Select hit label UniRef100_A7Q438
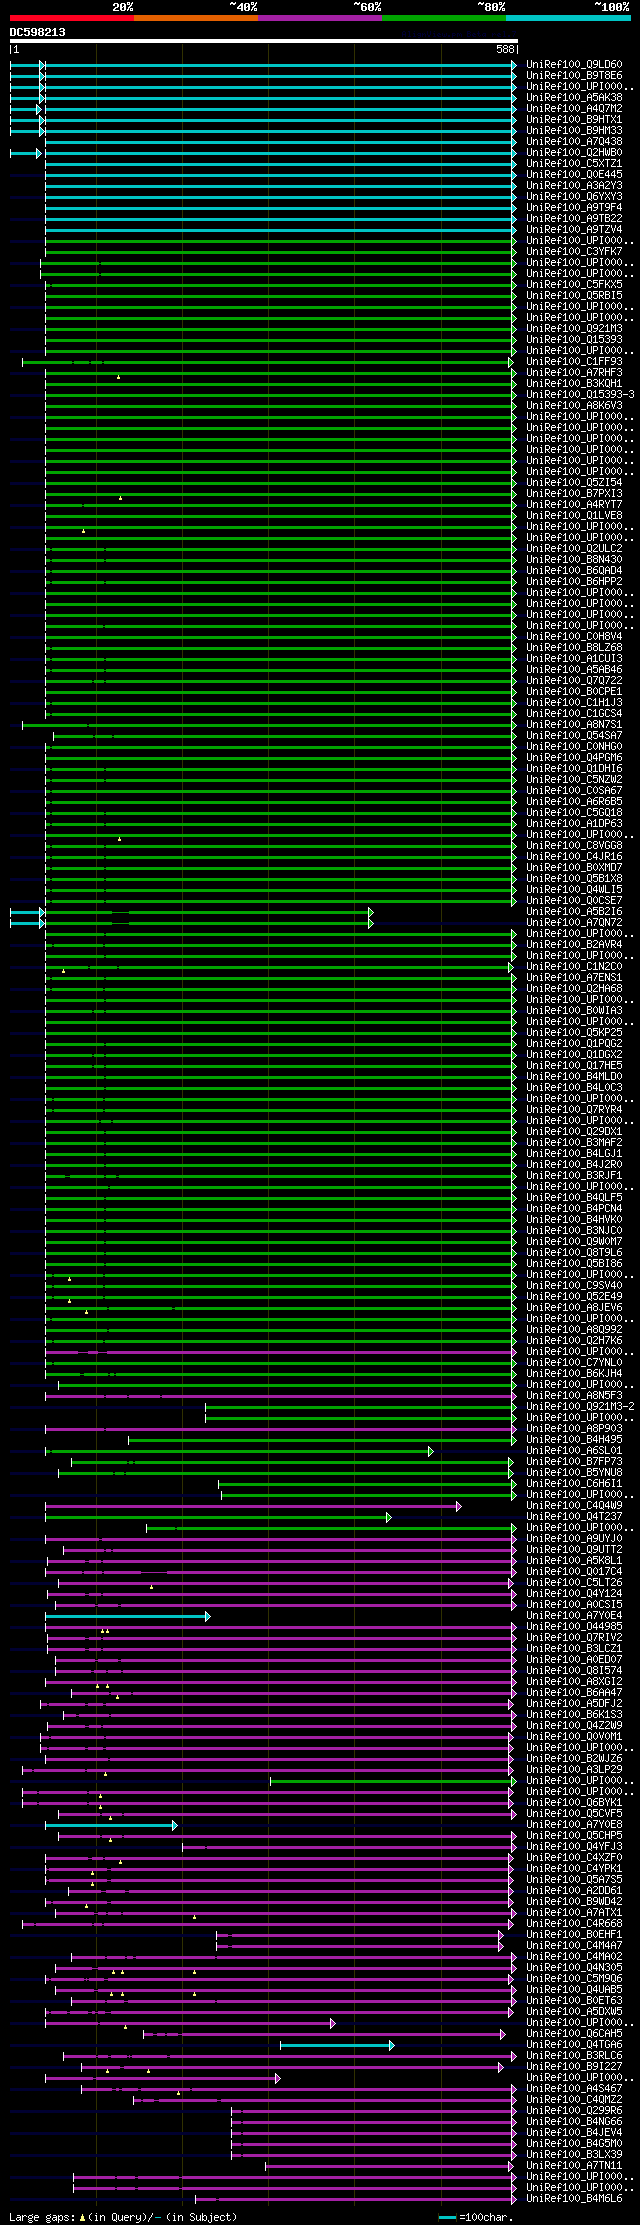The height and width of the screenshot is (2225, 640). pos(574,142)
